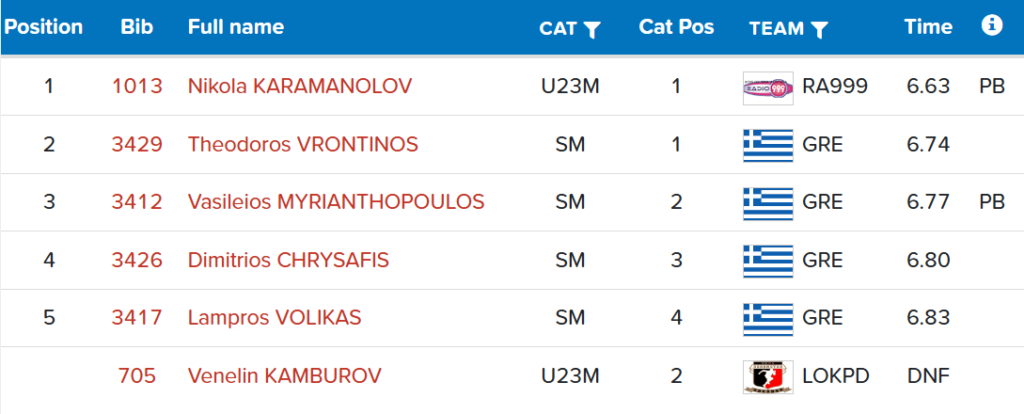Click the Radio 999 team logo

click(x=768, y=88)
